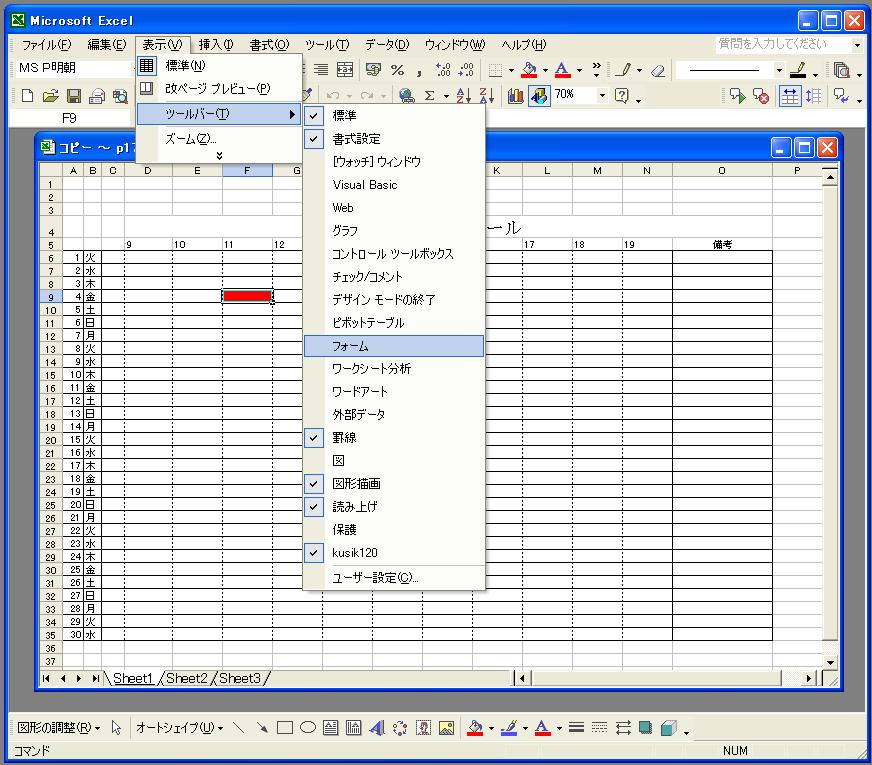Uncheck the kusik120 toolbar entry

tap(394, 553)
